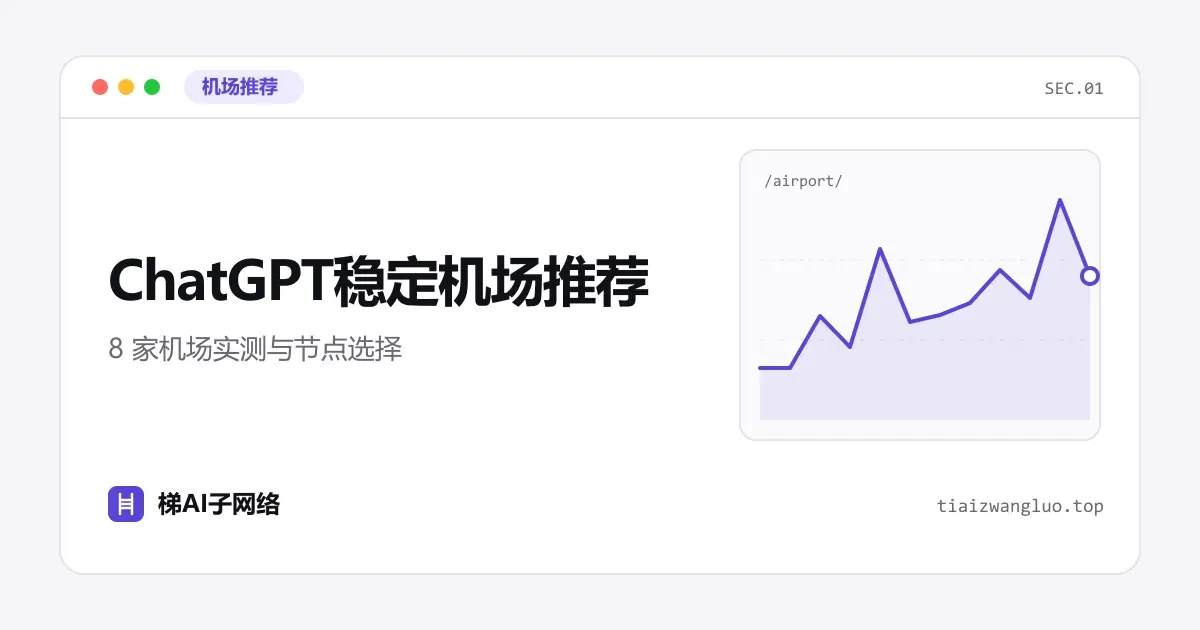The width and height of the screenshot is (1200, 630).
Task: Click the /airport/ path label
Action: [803, 181]
